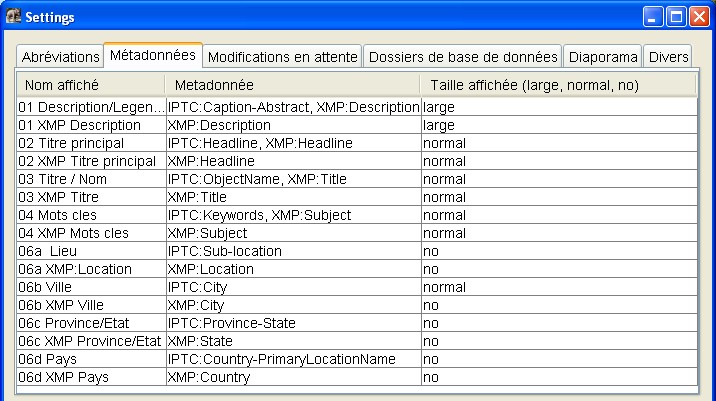
Task: Select the 06d Pays cell
Action: point(91,359)
